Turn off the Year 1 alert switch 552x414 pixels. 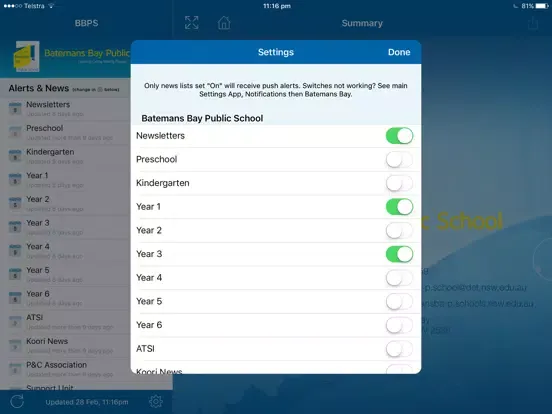pyautogui.click(x=399, y=207)
